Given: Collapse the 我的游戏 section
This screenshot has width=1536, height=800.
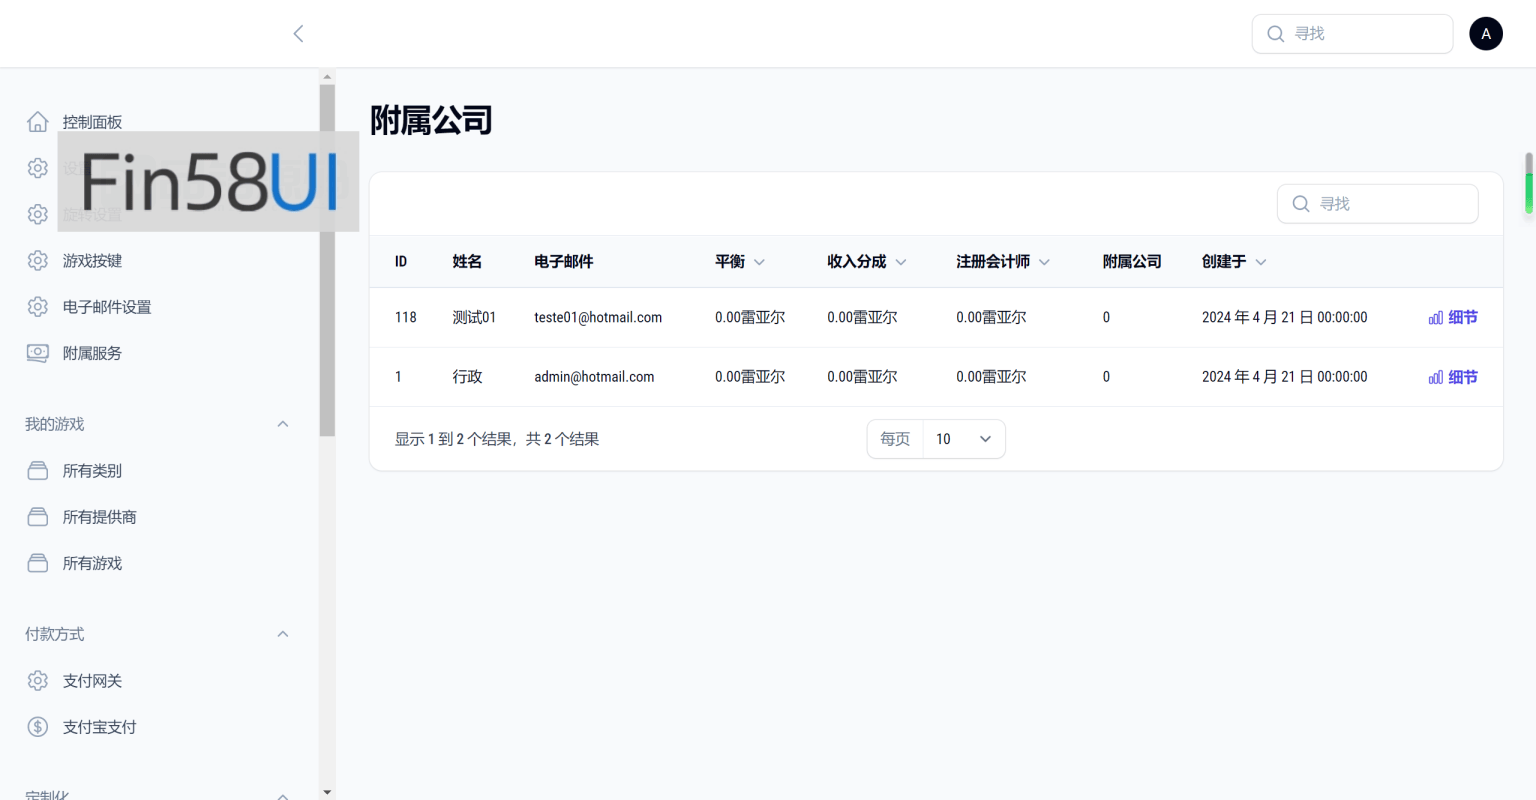Looking at the screenshot, I should [283, 424].
